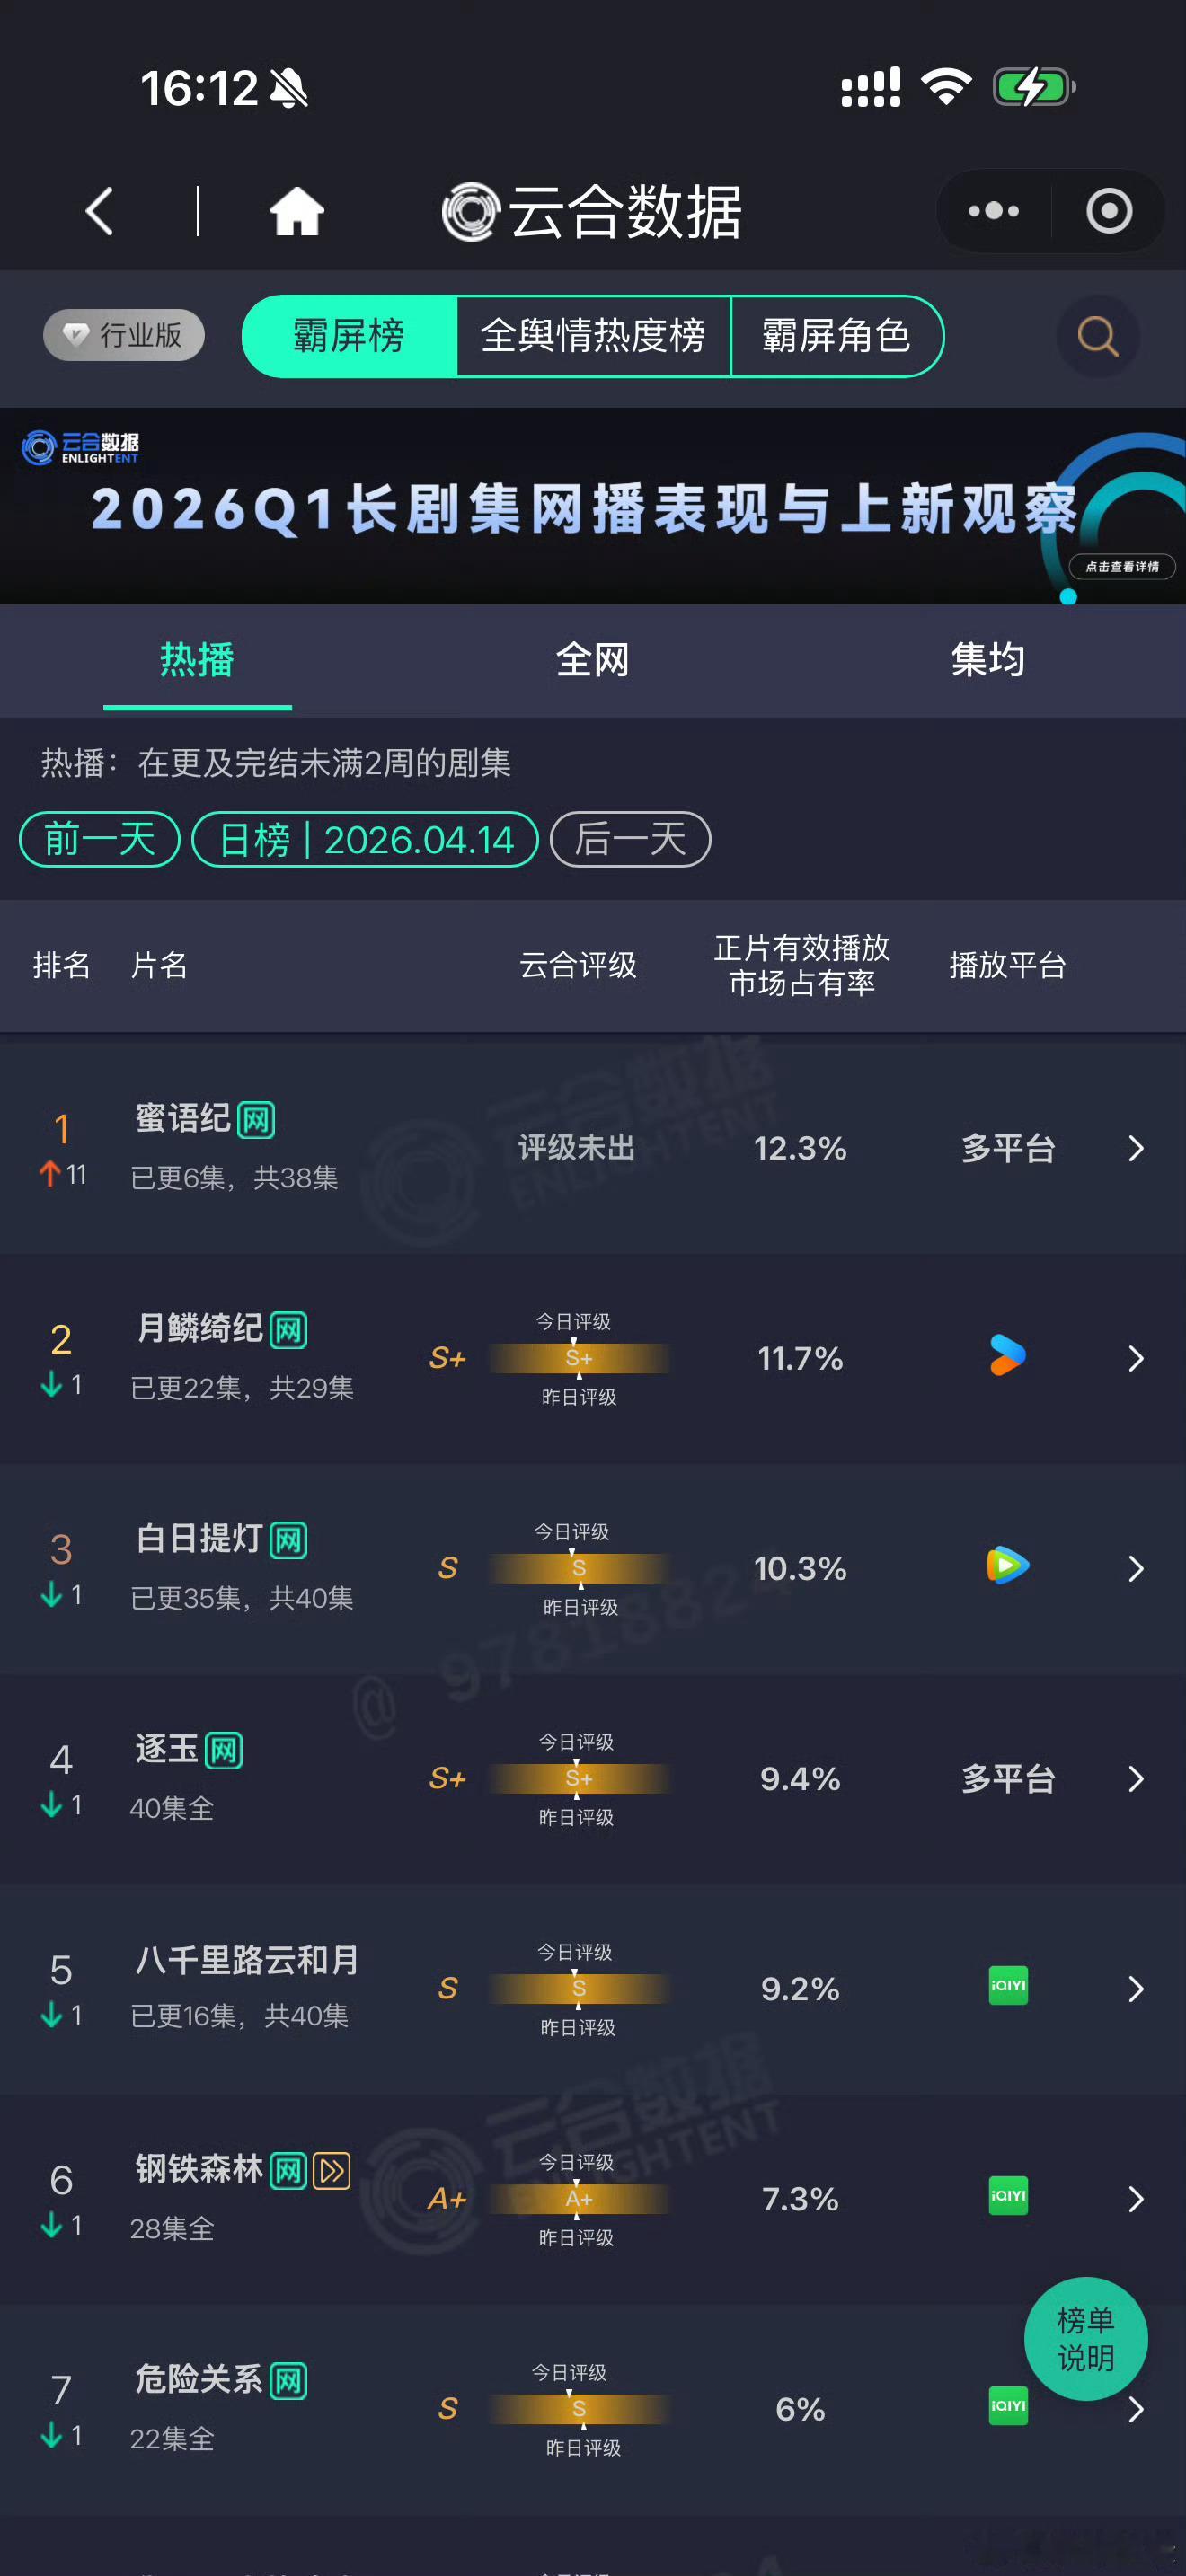
Task: Expand the 危险关系 row details
Action: 1136,2410
